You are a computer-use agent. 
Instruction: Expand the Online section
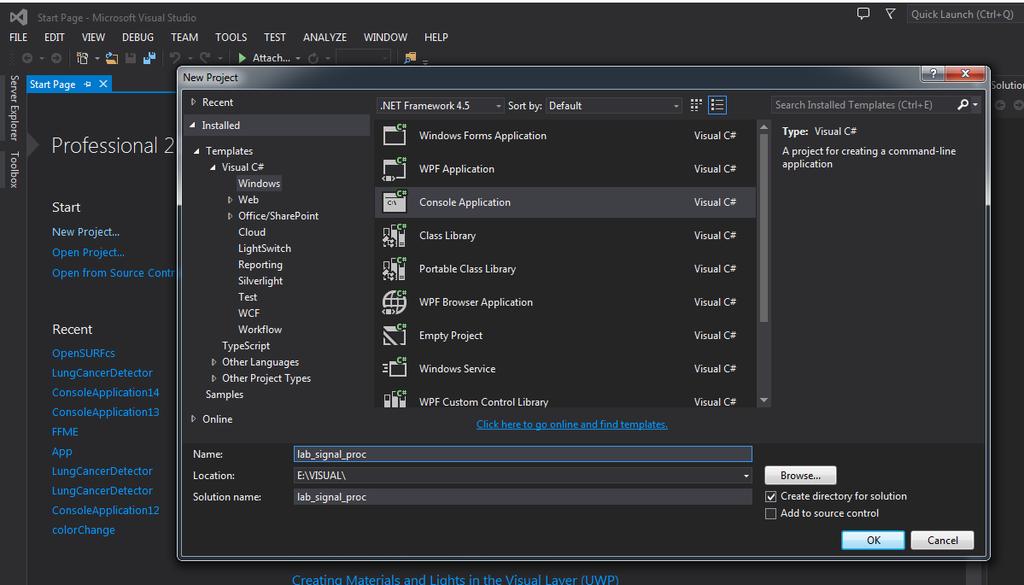coord(193,419)
